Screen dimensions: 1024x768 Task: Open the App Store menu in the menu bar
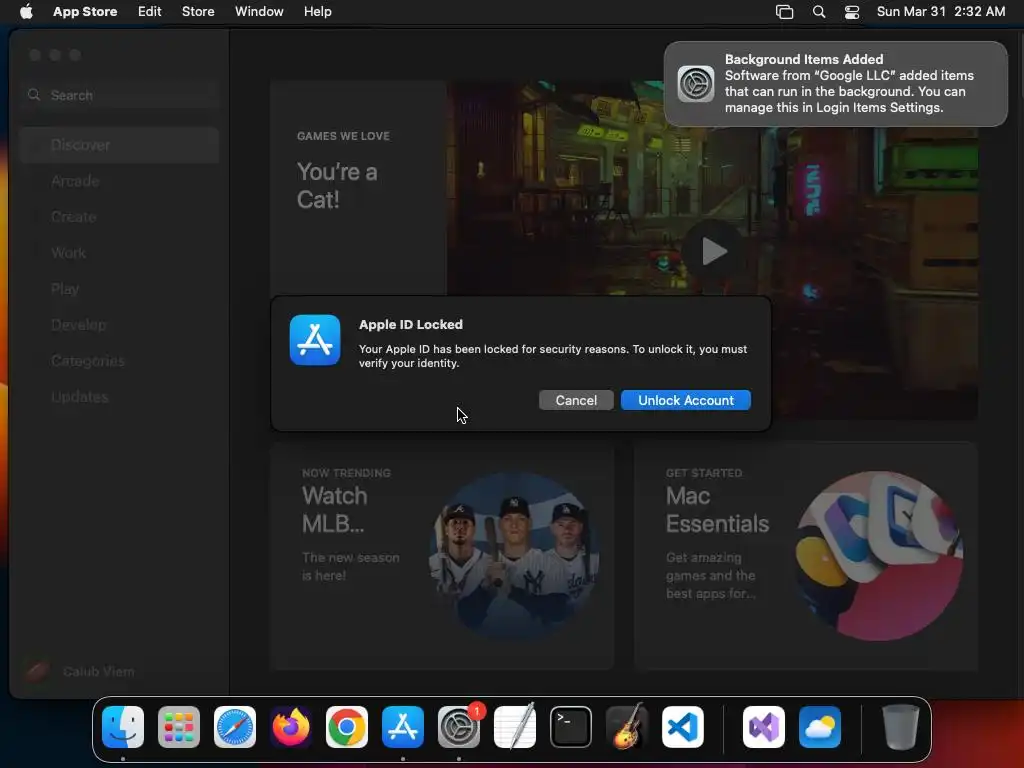(x=85, y=11)
